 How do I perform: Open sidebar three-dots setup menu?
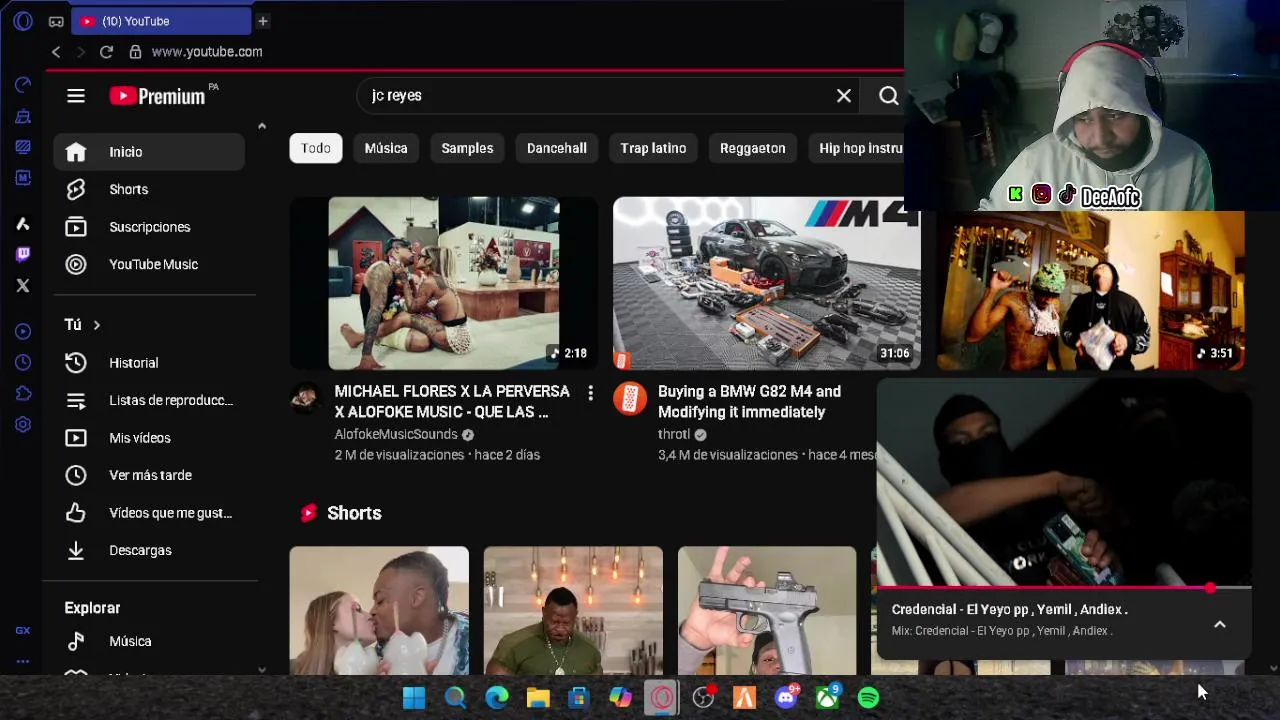23,661
